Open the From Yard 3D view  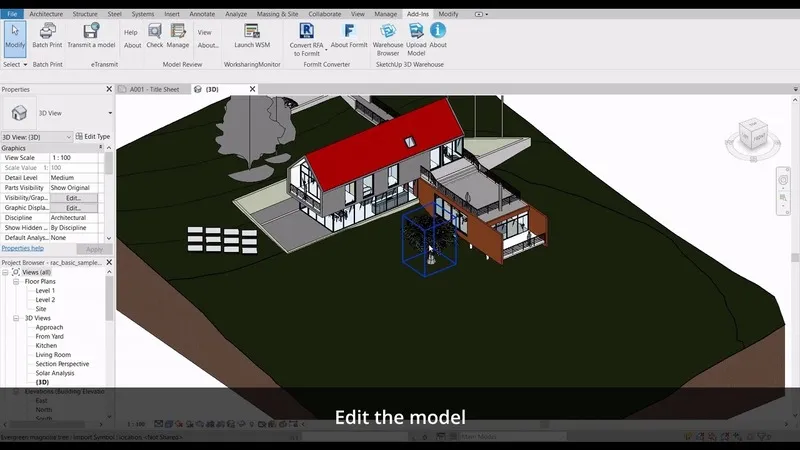tap(49, 336)
